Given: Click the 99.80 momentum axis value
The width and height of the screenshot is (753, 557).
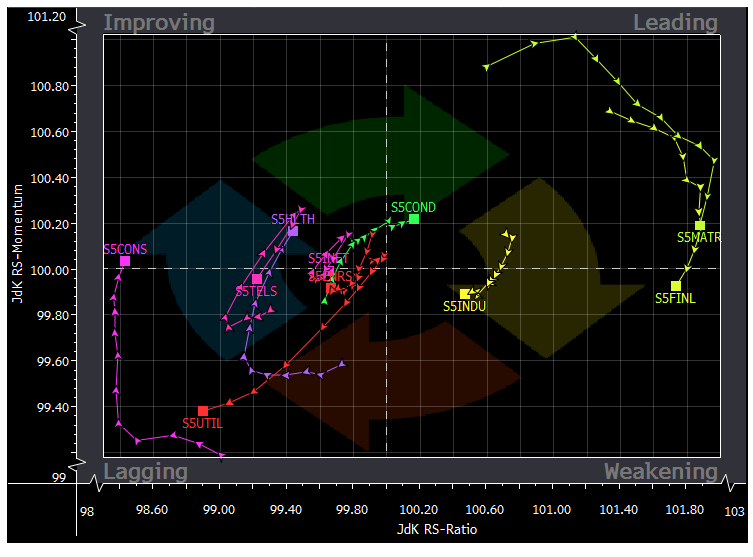Looking at the screenshot, I should click(52, 316).
